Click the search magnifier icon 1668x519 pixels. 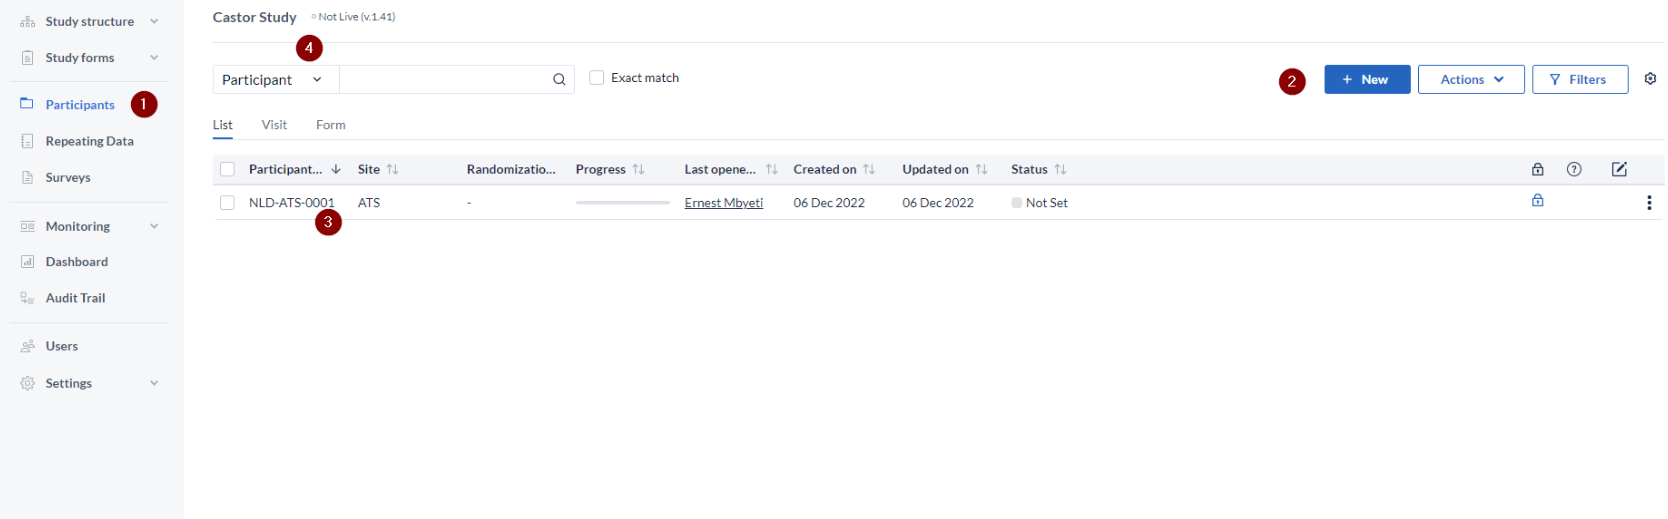(559, 80)
